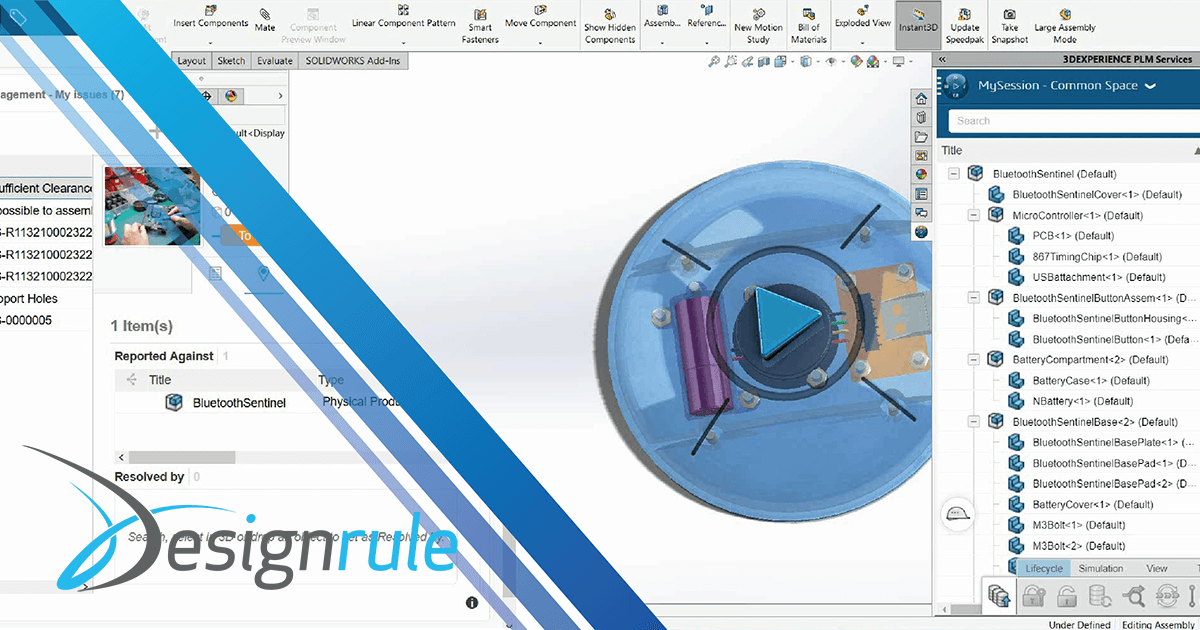The height and width of the screenshot is (630, 1200).
Task: Open File Explorer folder in task pane
Action: (x=921, y=137)
